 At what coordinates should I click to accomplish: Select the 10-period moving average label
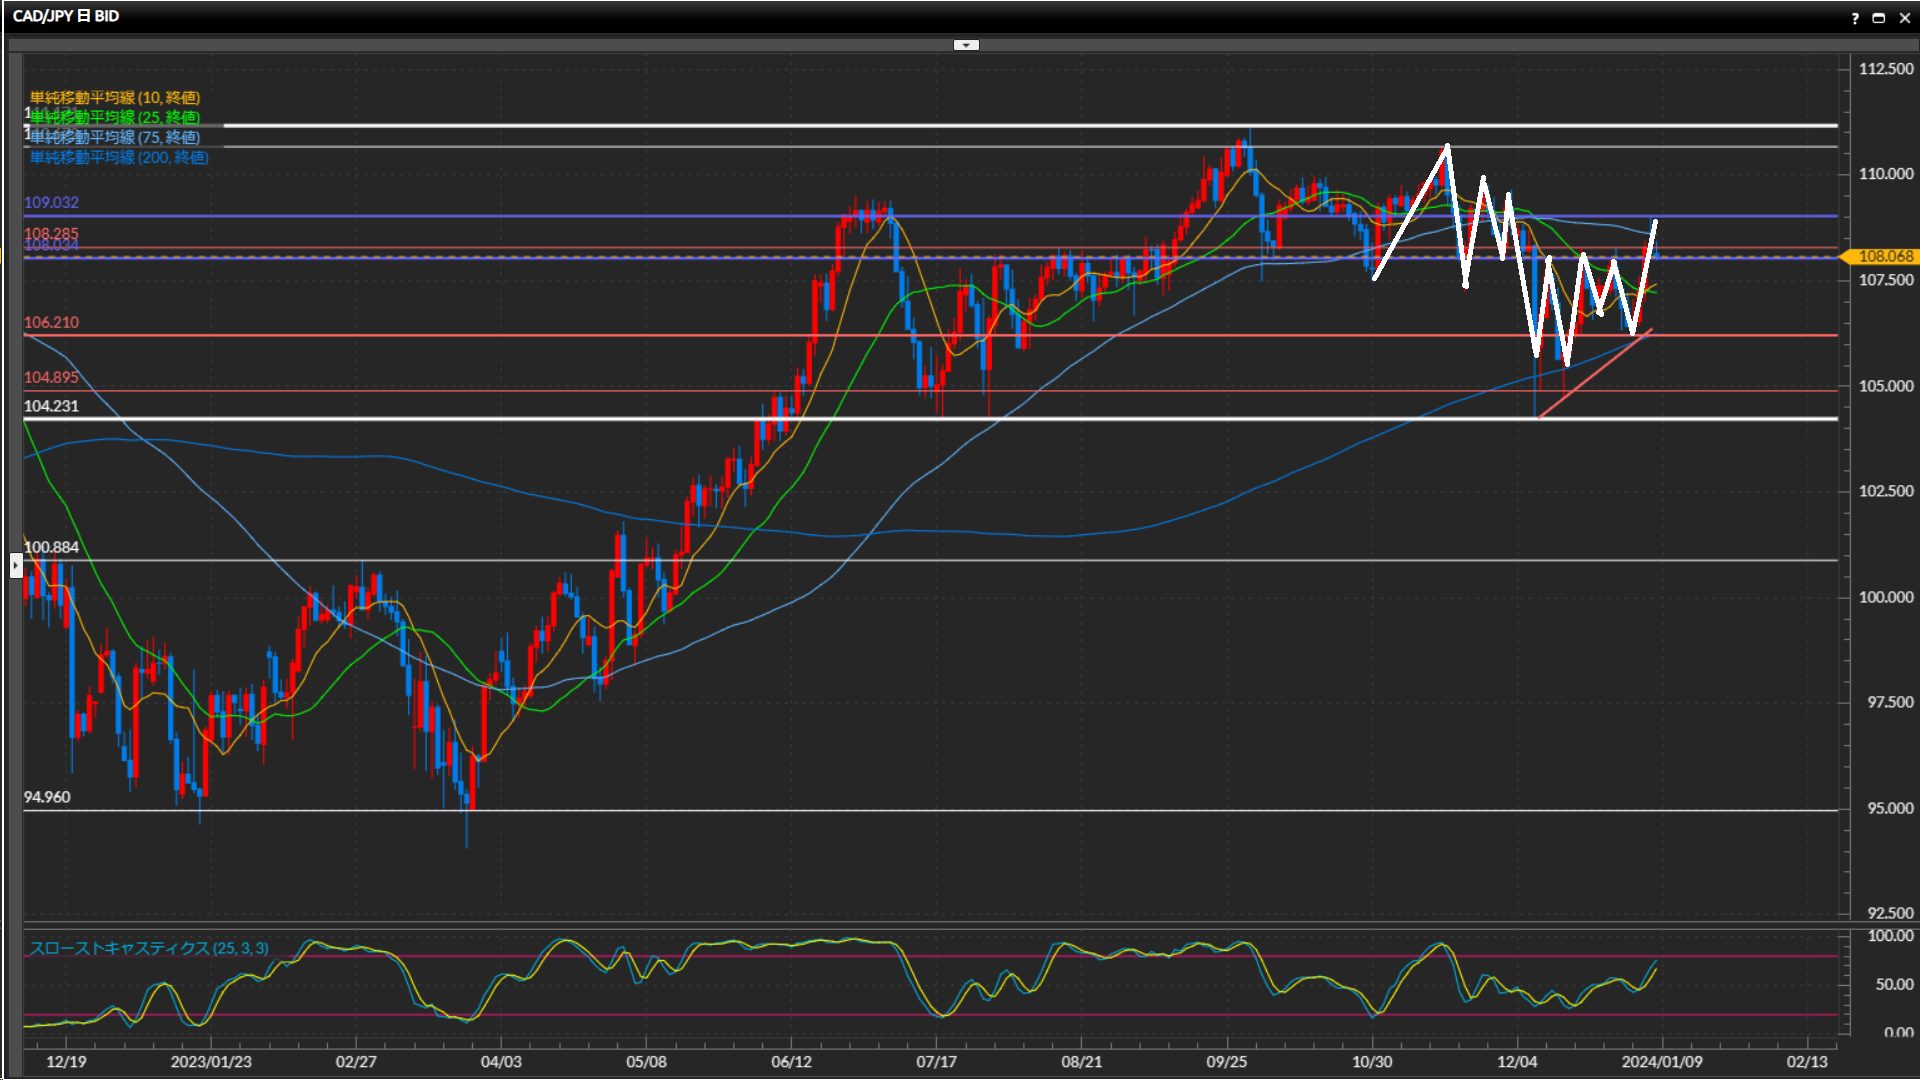[x=114, y=97]
